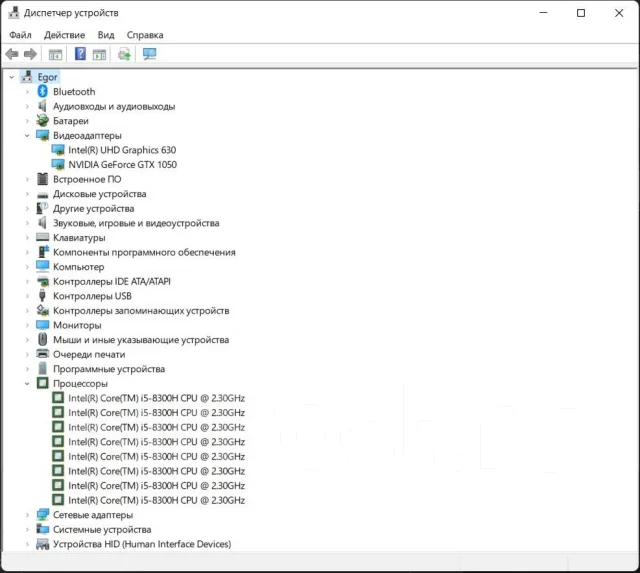Click the Bluetooth category icon
640x573 pixels.
(x=42, y=91)
